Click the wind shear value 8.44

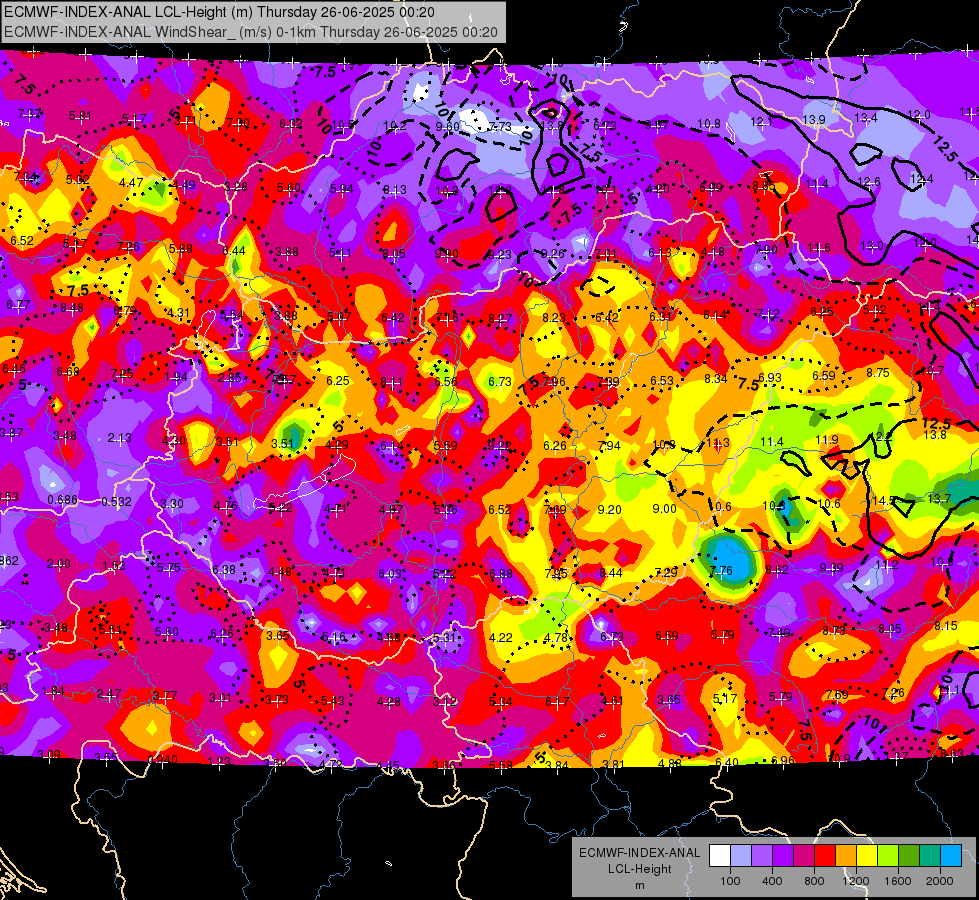pyautogui.click(x=611, y=573)
